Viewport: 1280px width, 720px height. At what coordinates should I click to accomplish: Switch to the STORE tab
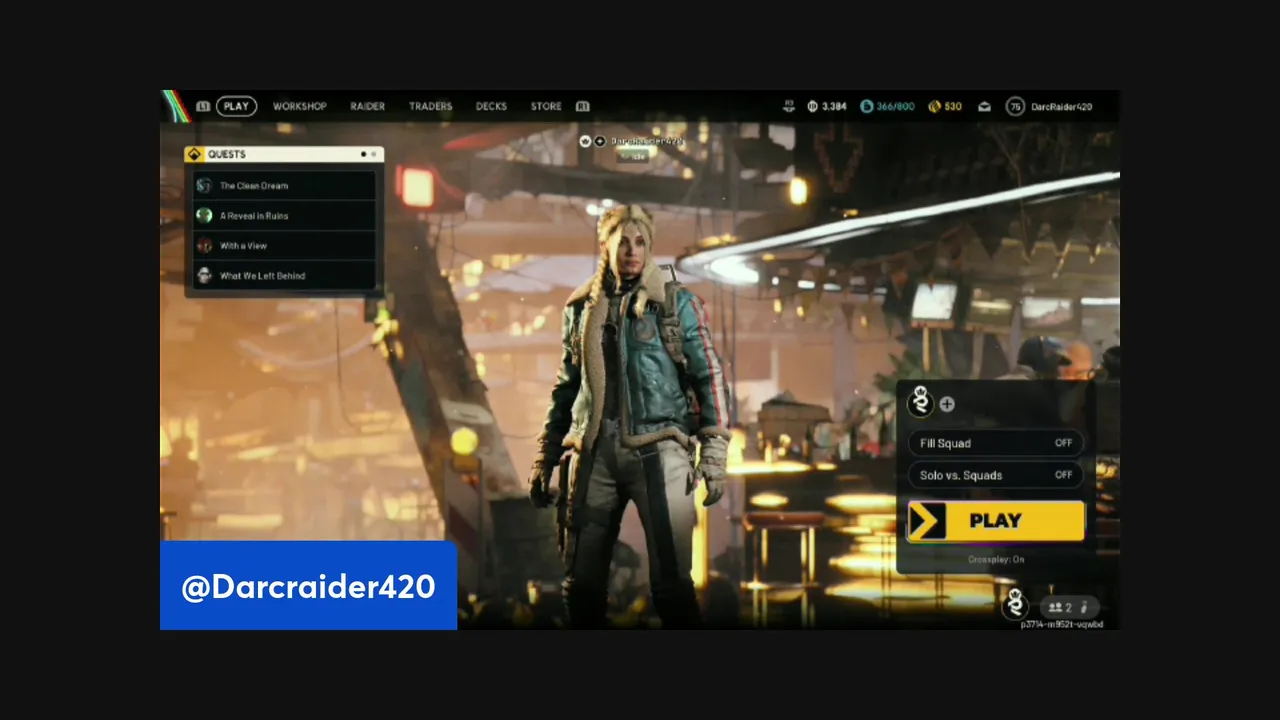click(546, 106)
